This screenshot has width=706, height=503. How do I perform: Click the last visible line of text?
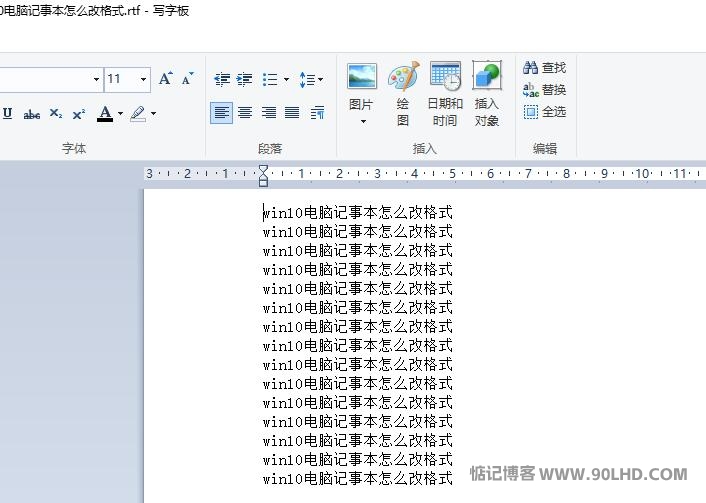(358, 478)
